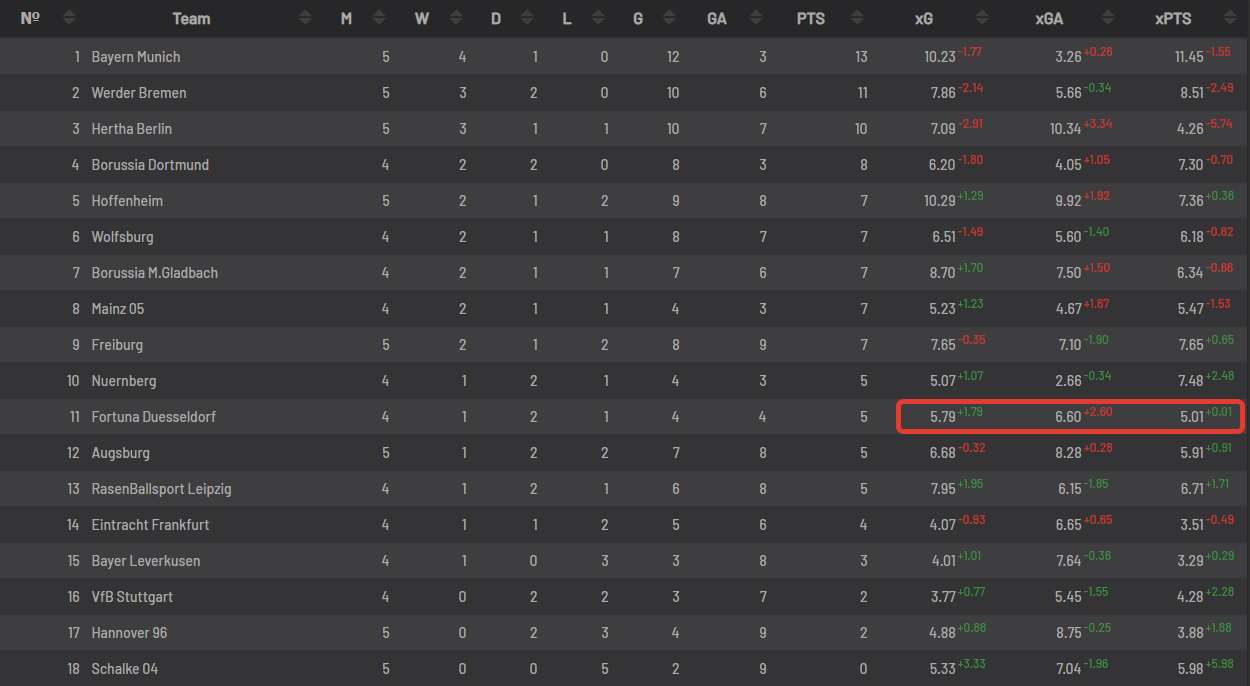
Task: Click the sort arrows next to Team header
Action: coord(307,18)
